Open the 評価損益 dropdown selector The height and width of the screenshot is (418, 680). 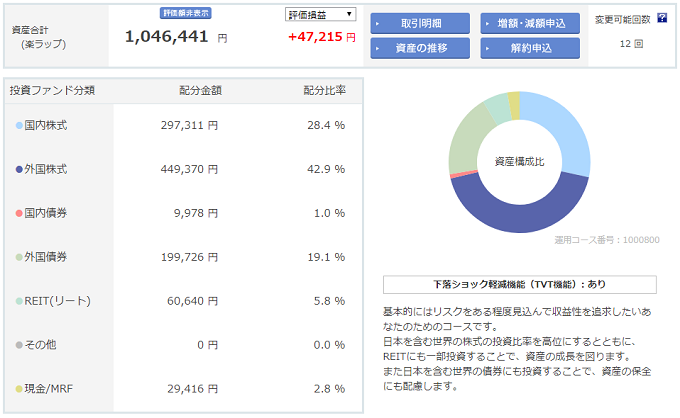click(320, 14)
